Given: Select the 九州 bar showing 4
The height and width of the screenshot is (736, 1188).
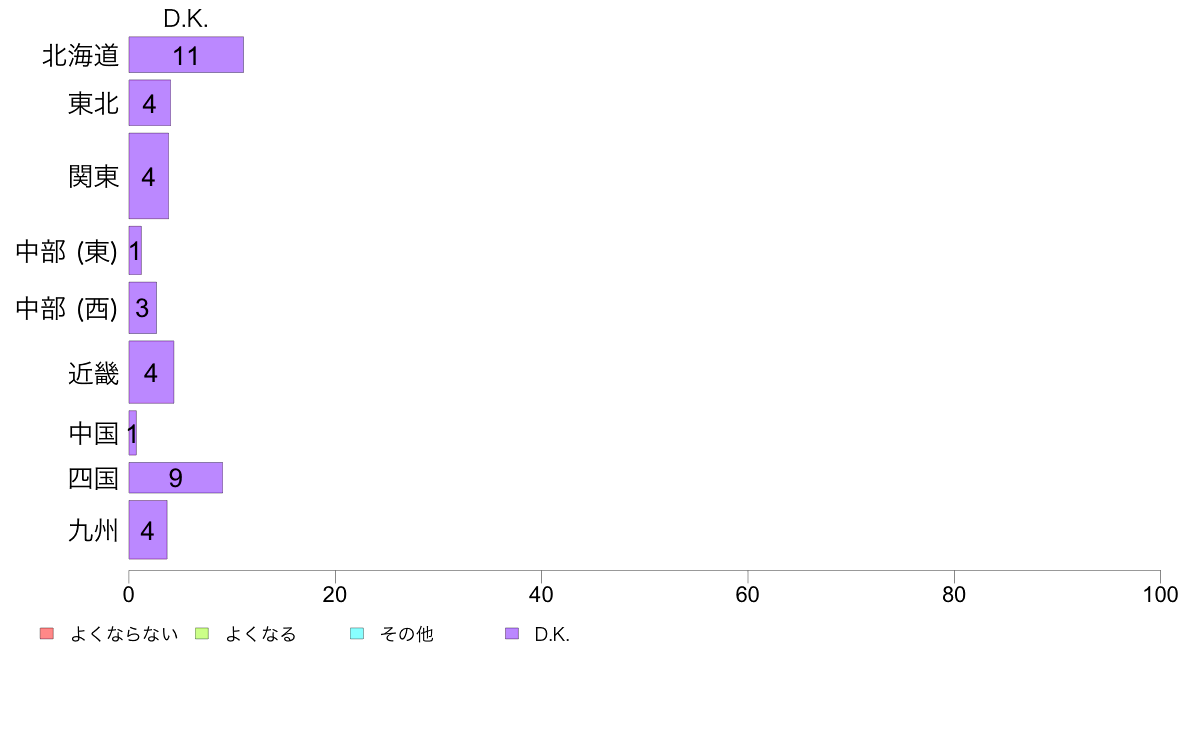Looking at the screenshot, I should click(148, 530).
